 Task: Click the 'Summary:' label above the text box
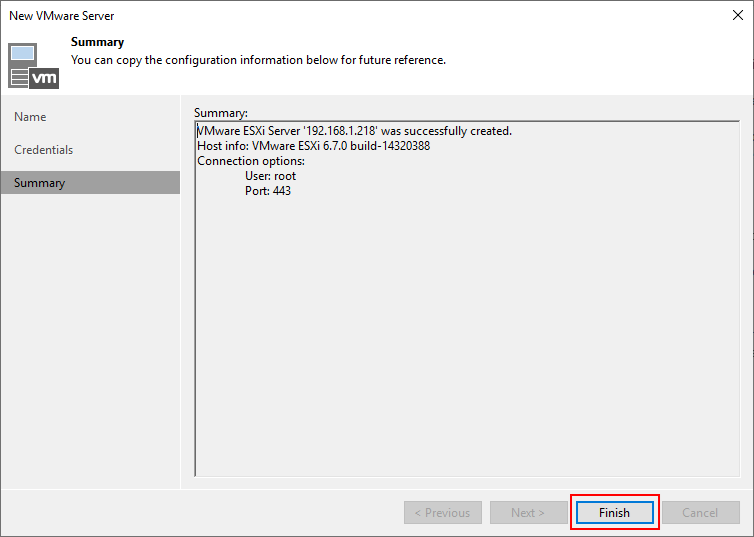(221, 113)
